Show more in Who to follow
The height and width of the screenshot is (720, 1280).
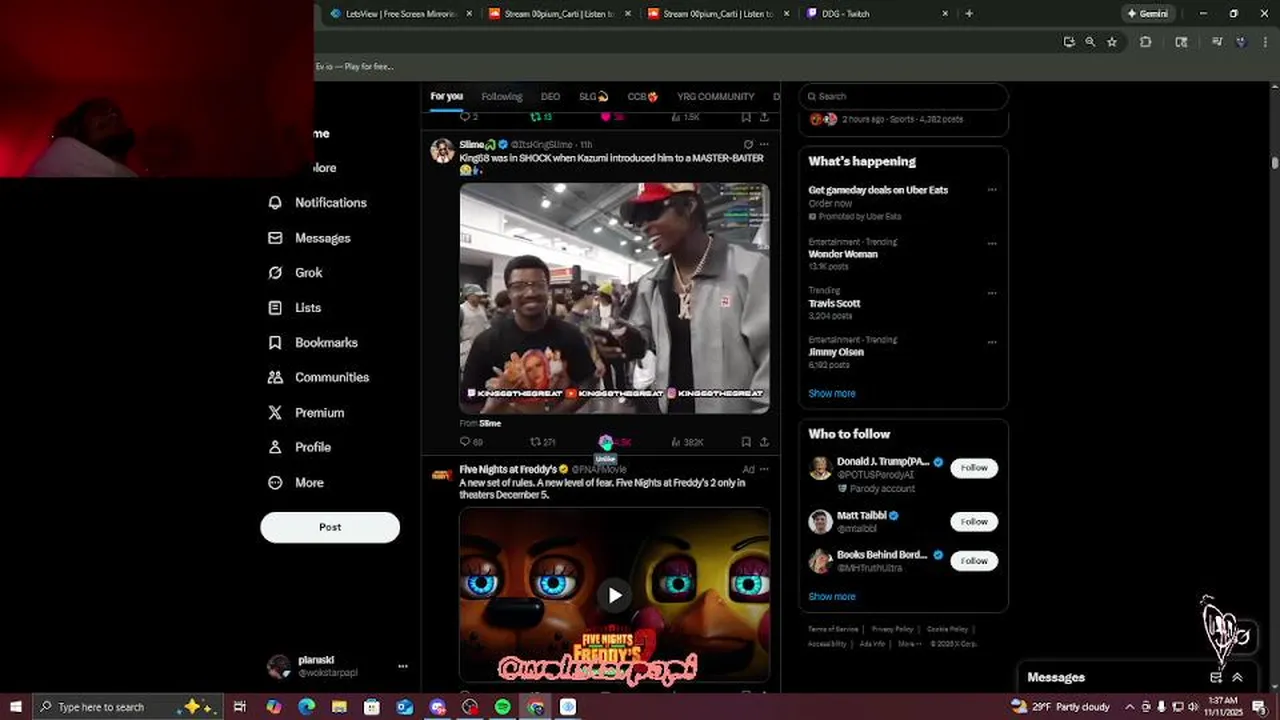click(832, 597)
